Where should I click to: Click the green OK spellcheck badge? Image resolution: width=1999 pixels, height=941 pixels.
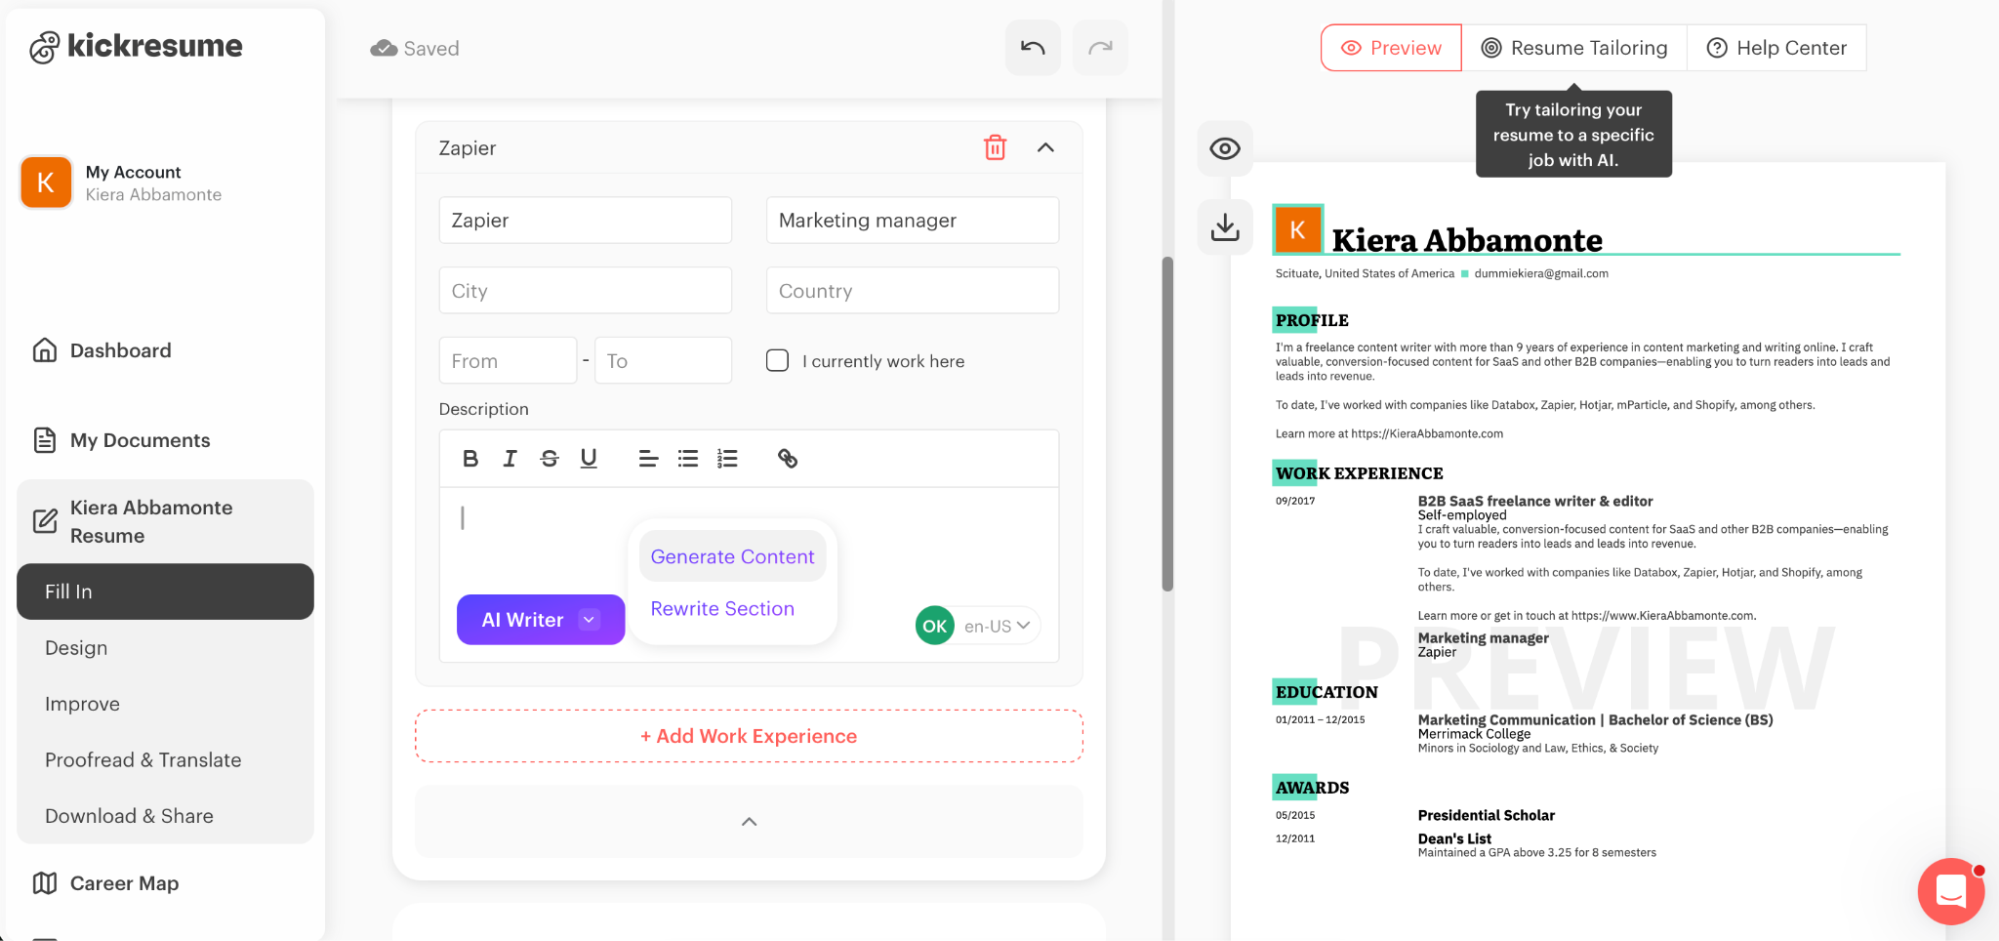[x=935, y=626]
